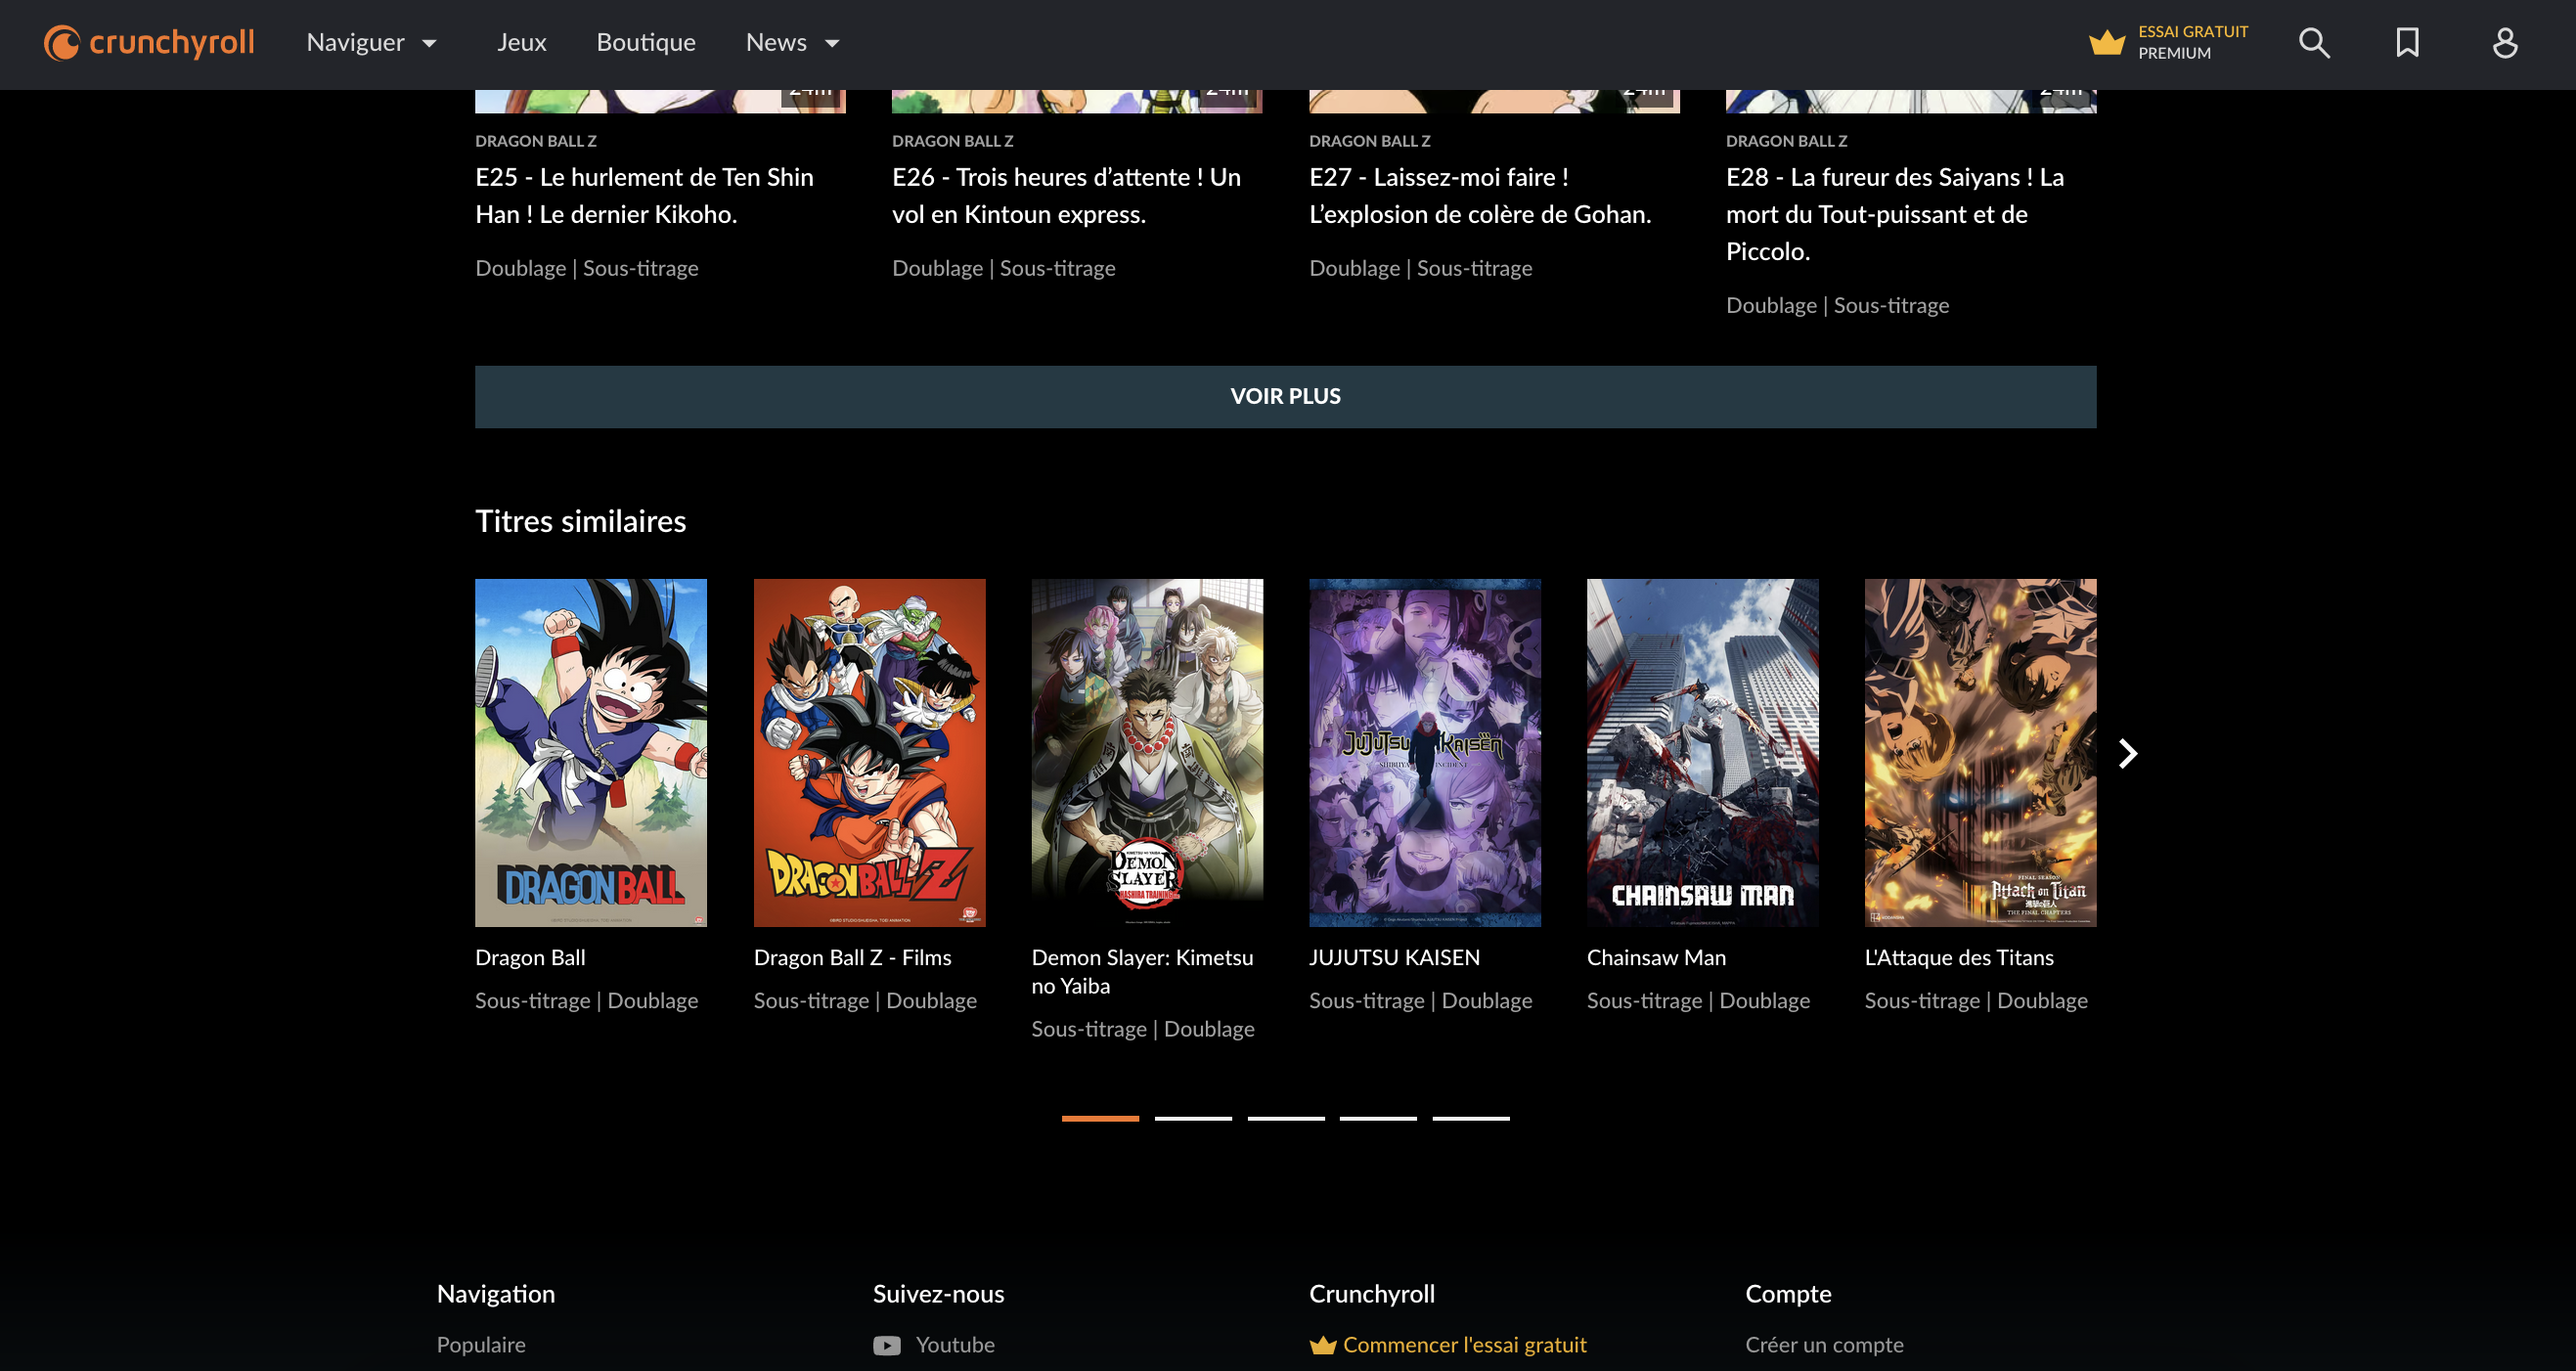The height and width of the screenshot is (1371, 2576).
Task: Open the Naviguer chevron arrow
Action: tap(430, 44)
